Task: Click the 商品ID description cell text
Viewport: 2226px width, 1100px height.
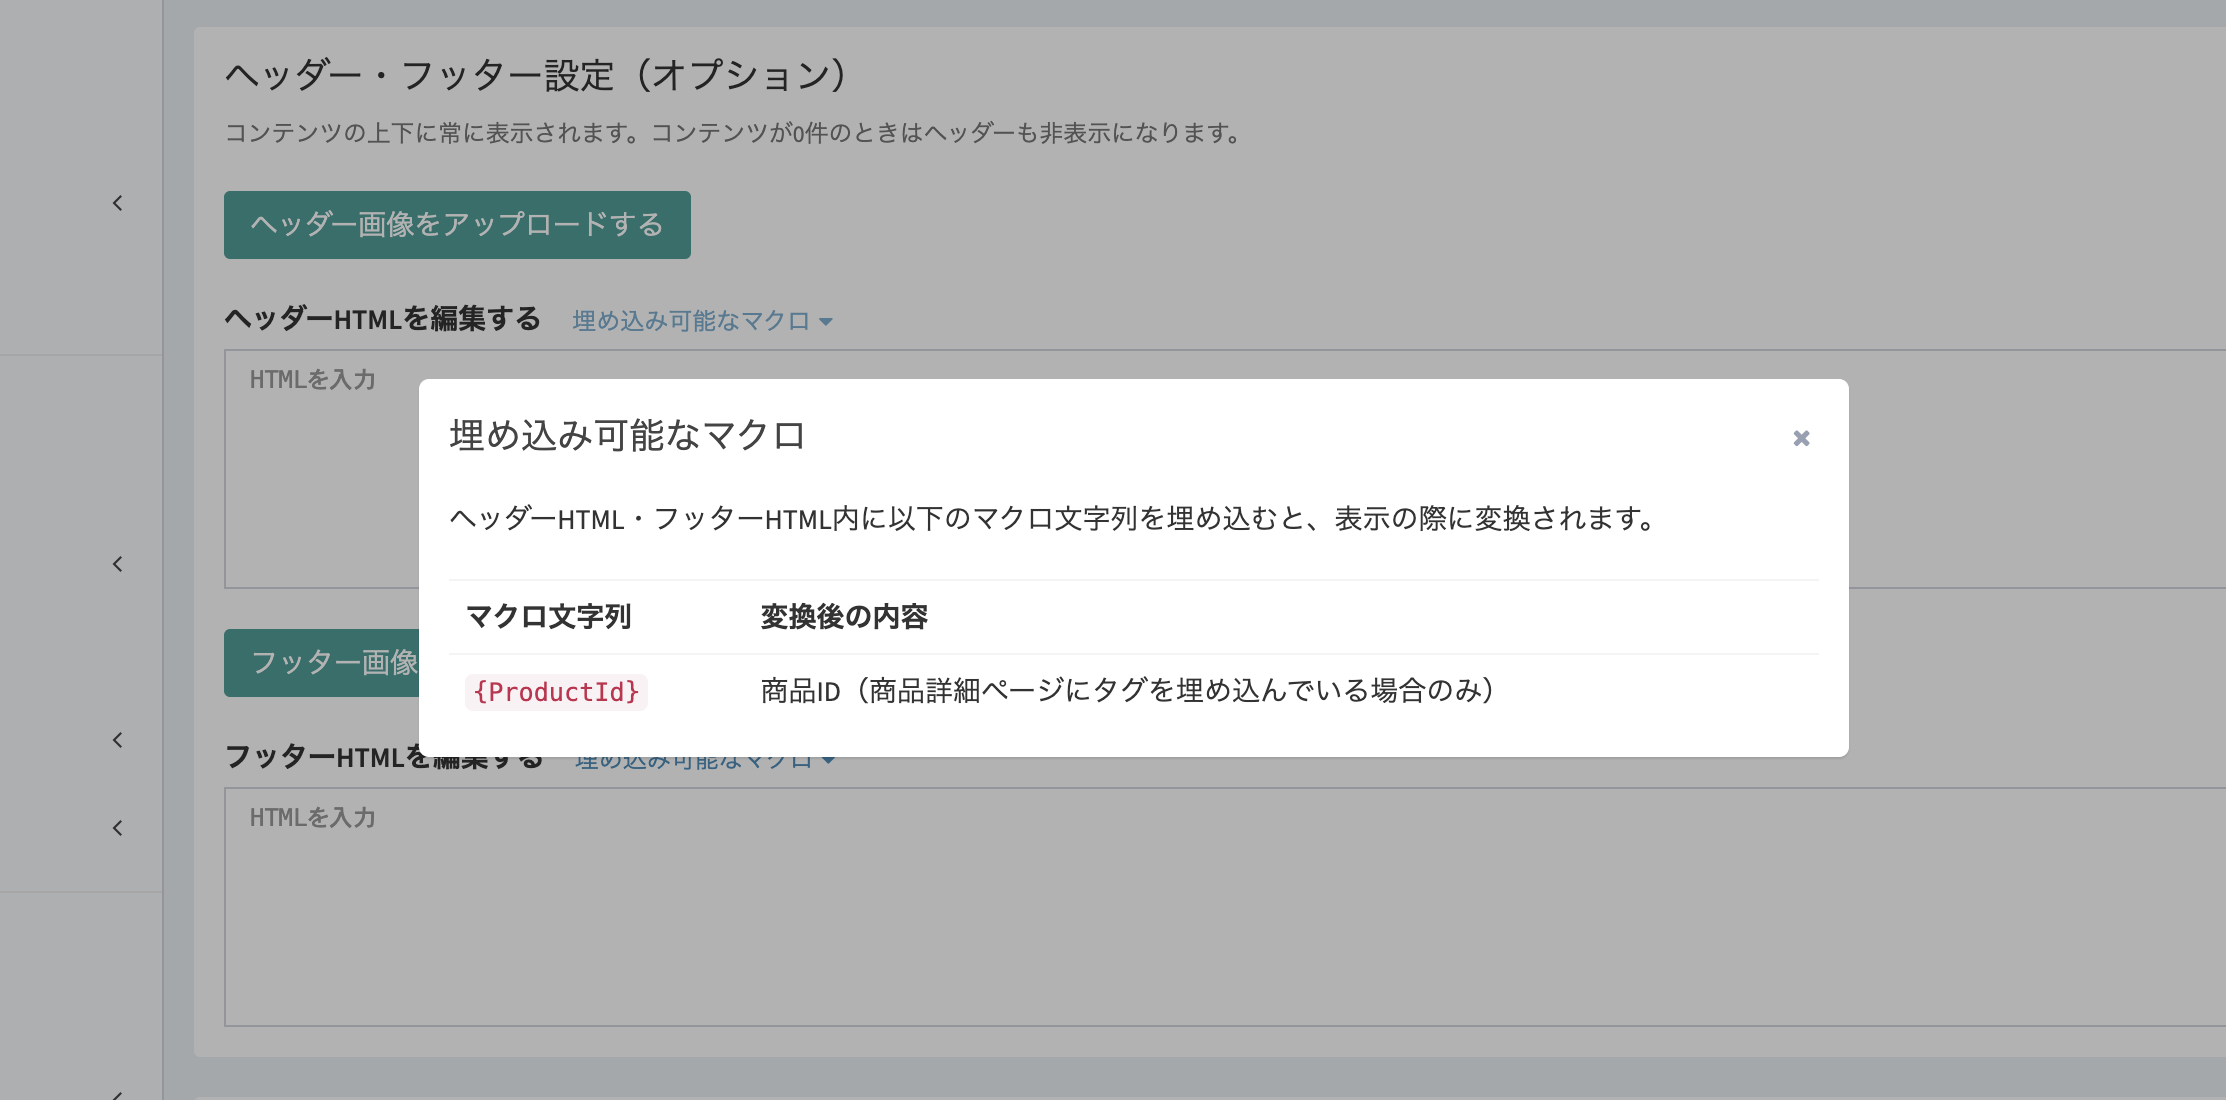Action: tap(1127, 691)
